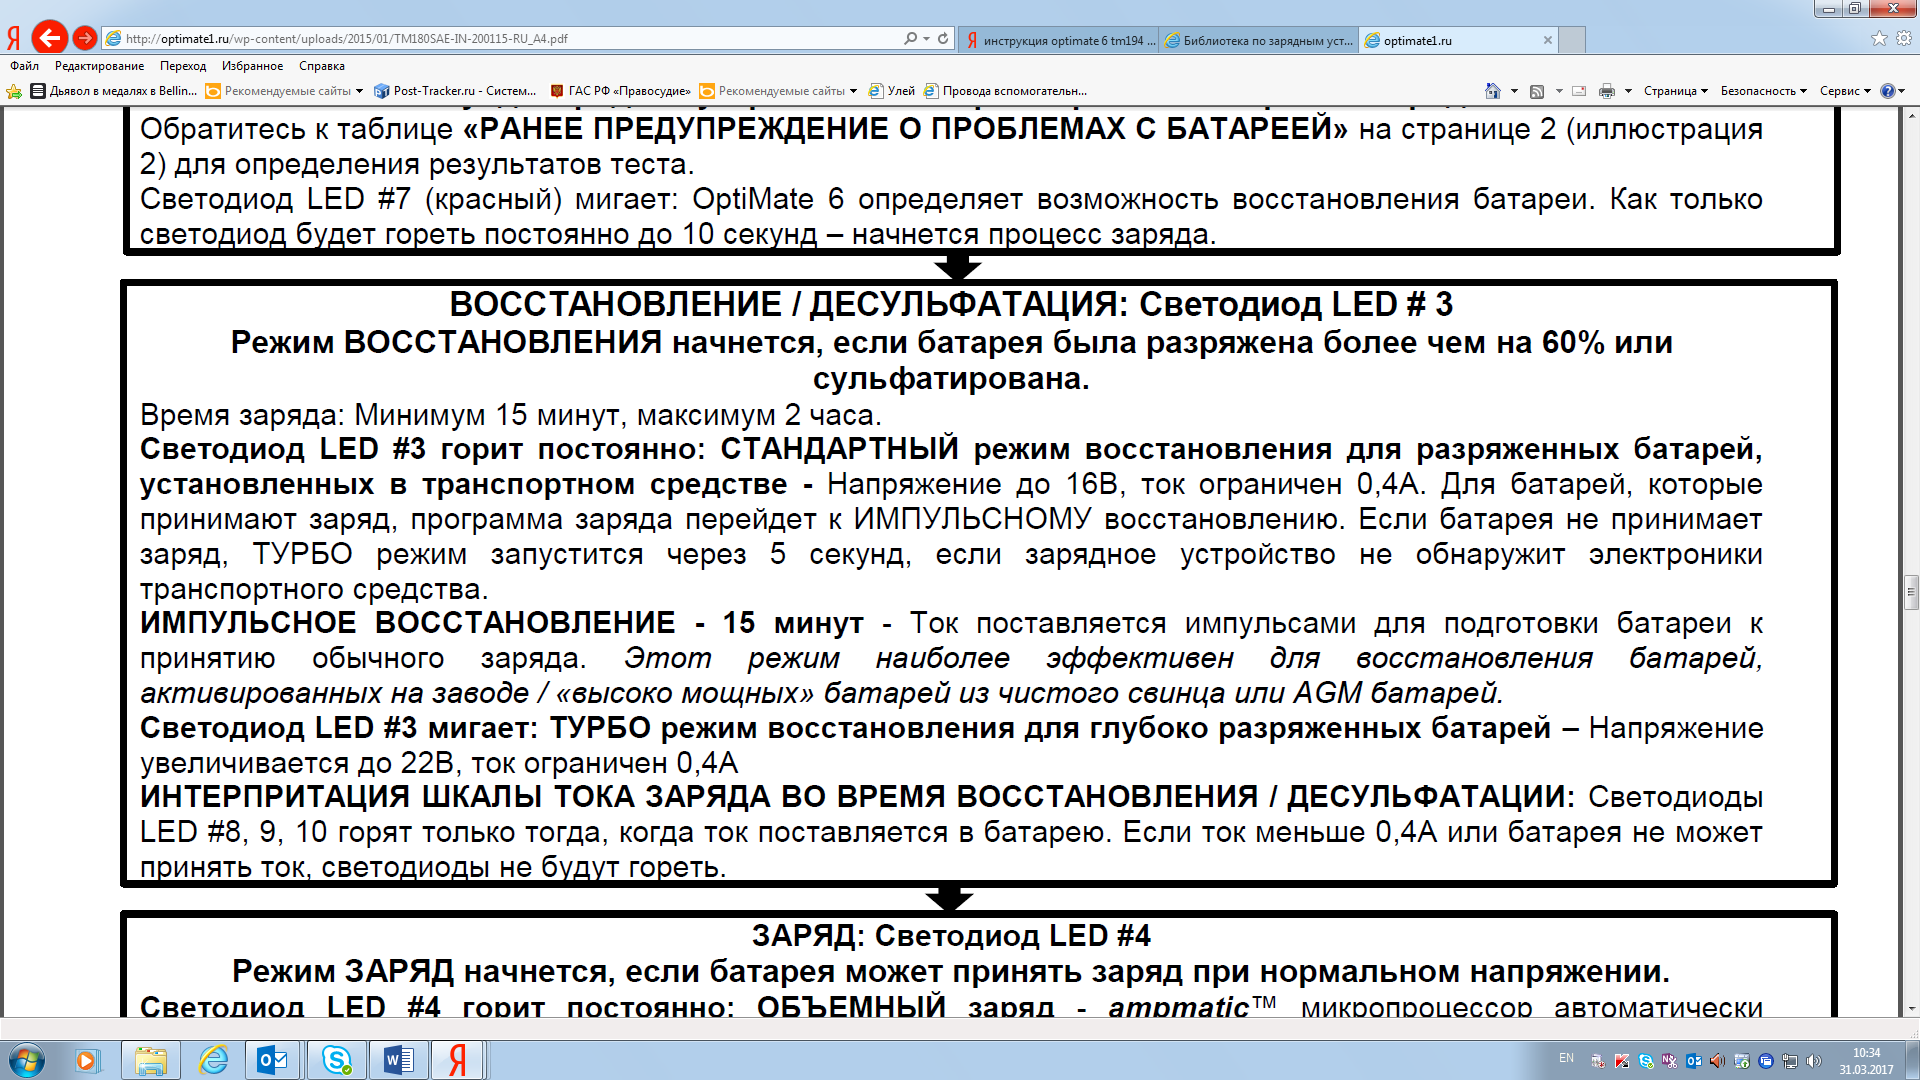
Task: Open Internet Explorer from the taskbar
Action: tap(213, 1060)
